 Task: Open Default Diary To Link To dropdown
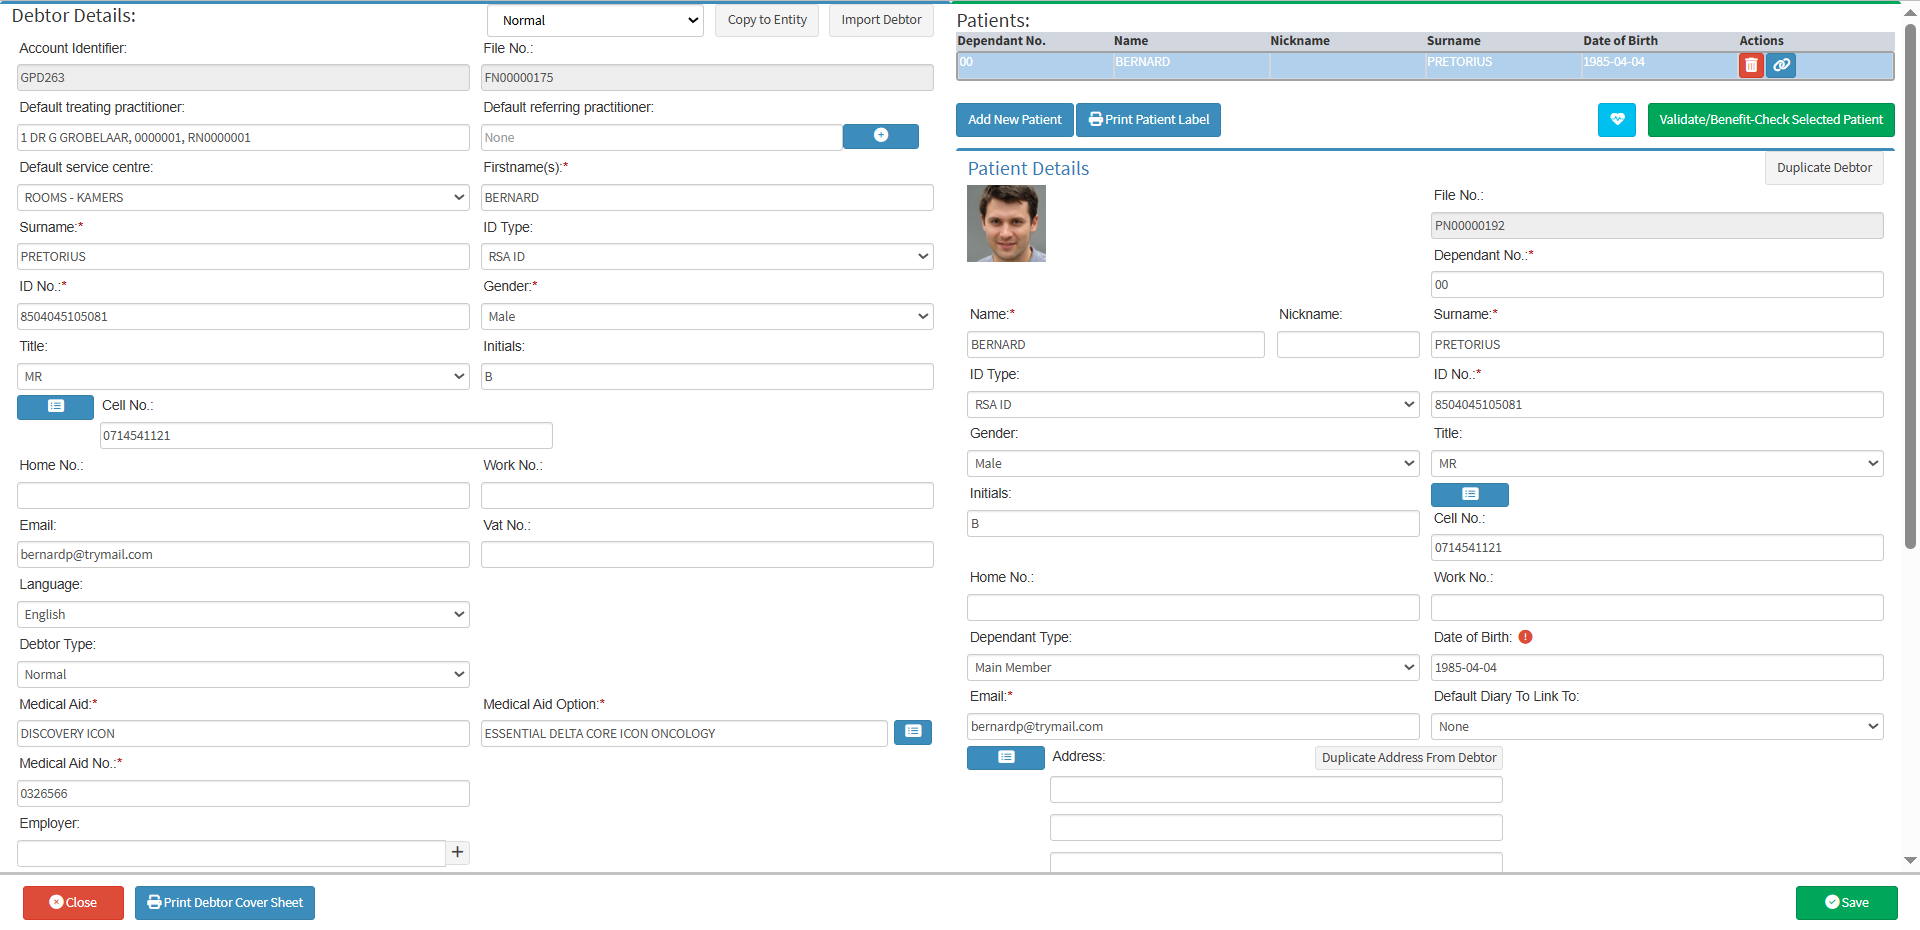coord(1656,727)
